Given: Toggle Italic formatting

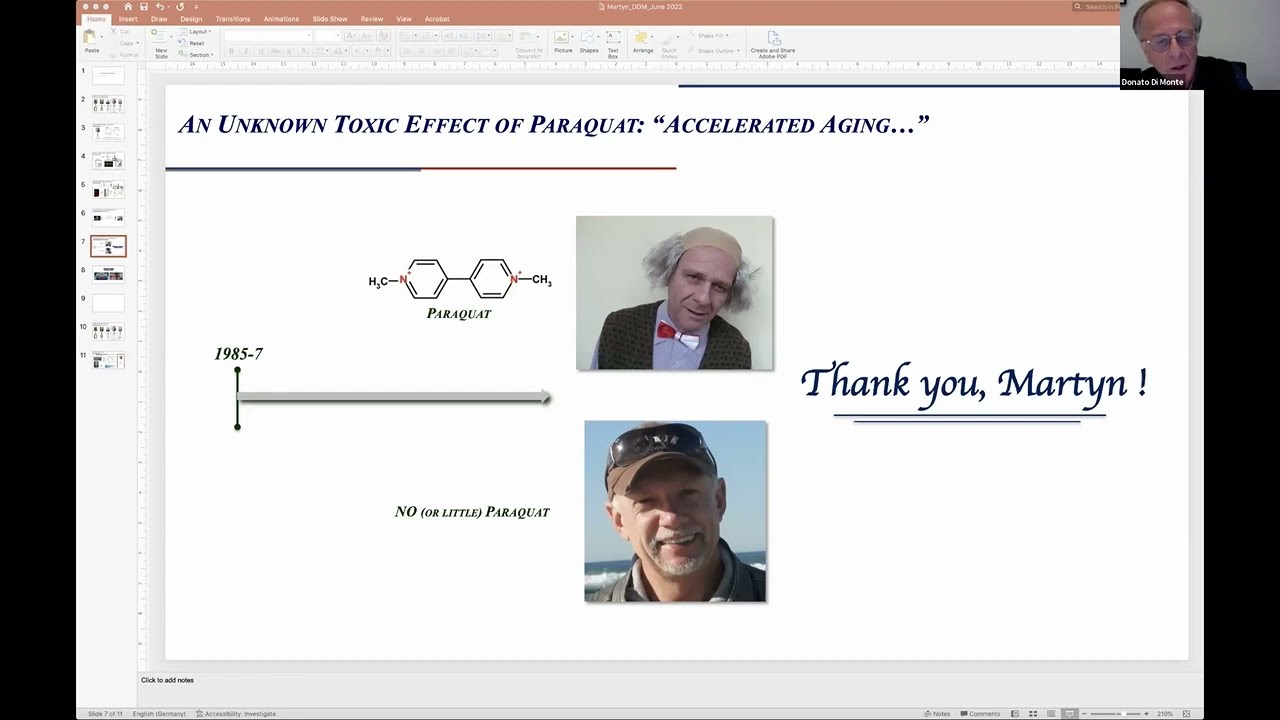Looking at the screenshot, I should [x=246, y=51].
